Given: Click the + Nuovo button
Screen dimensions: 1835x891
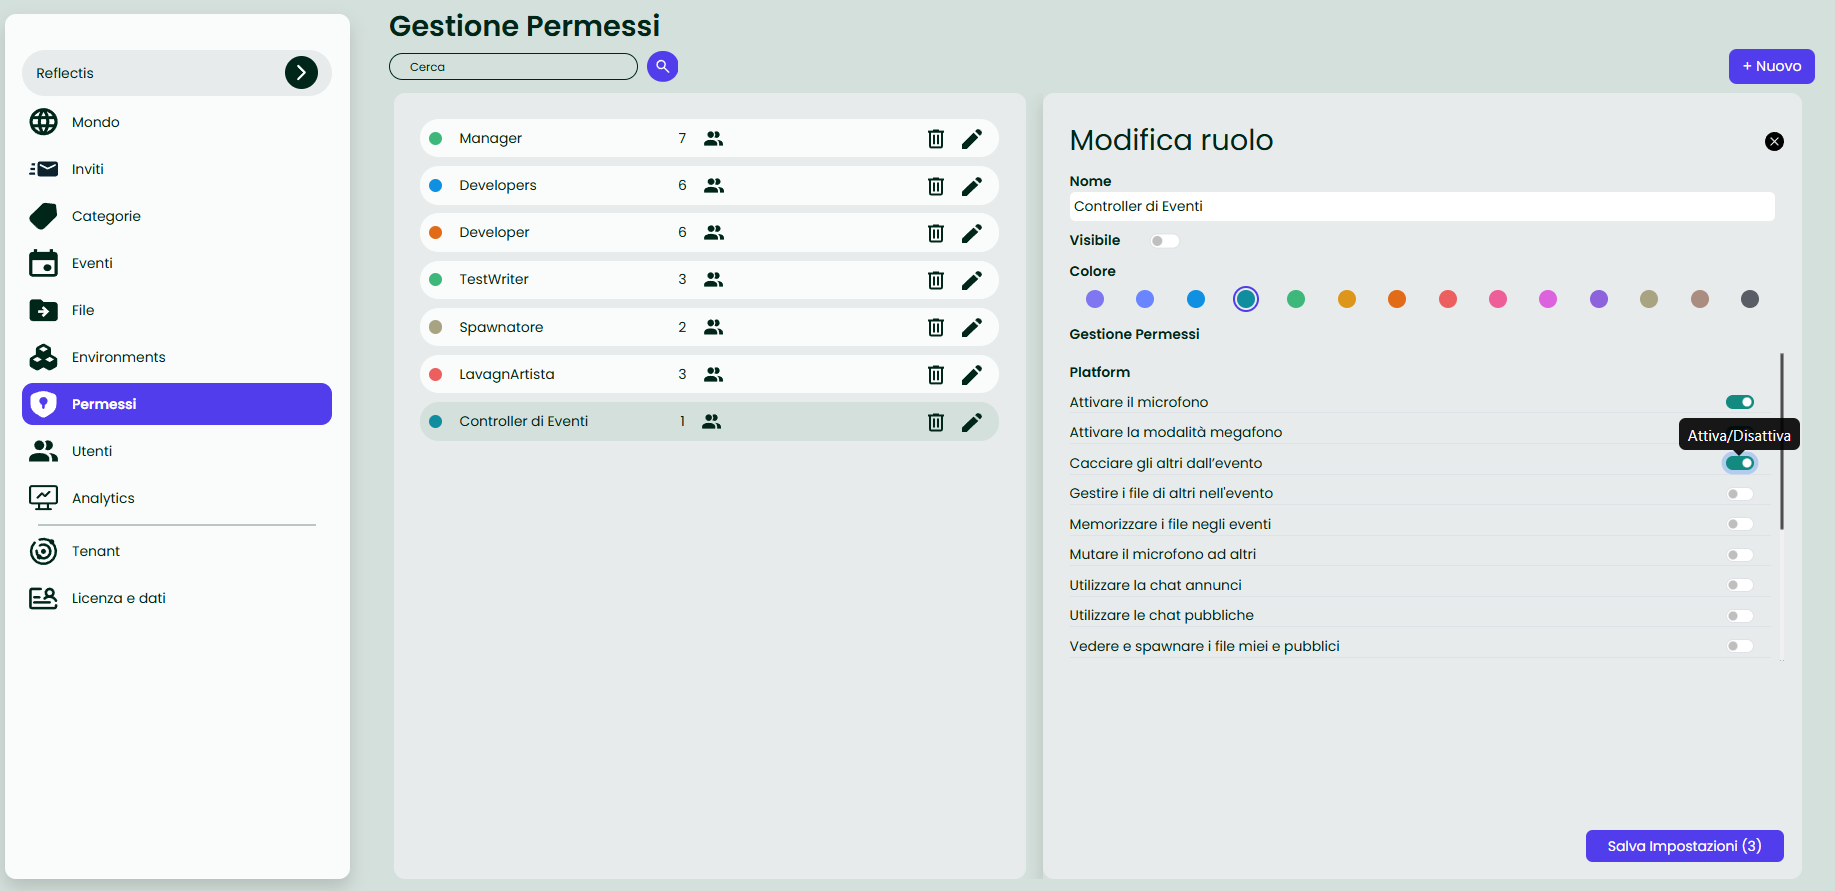Looking at the screenshot, I should pos(1771,67).
